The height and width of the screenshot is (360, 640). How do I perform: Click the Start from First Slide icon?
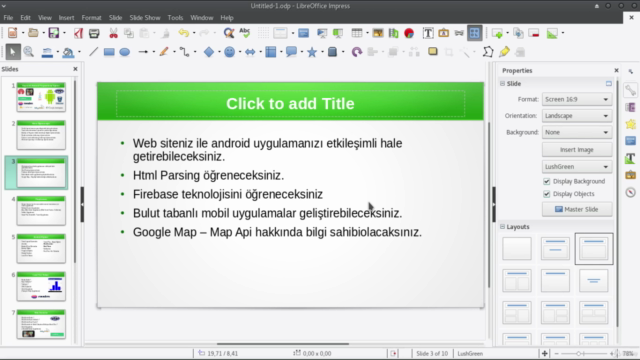(x=322, y=33)
